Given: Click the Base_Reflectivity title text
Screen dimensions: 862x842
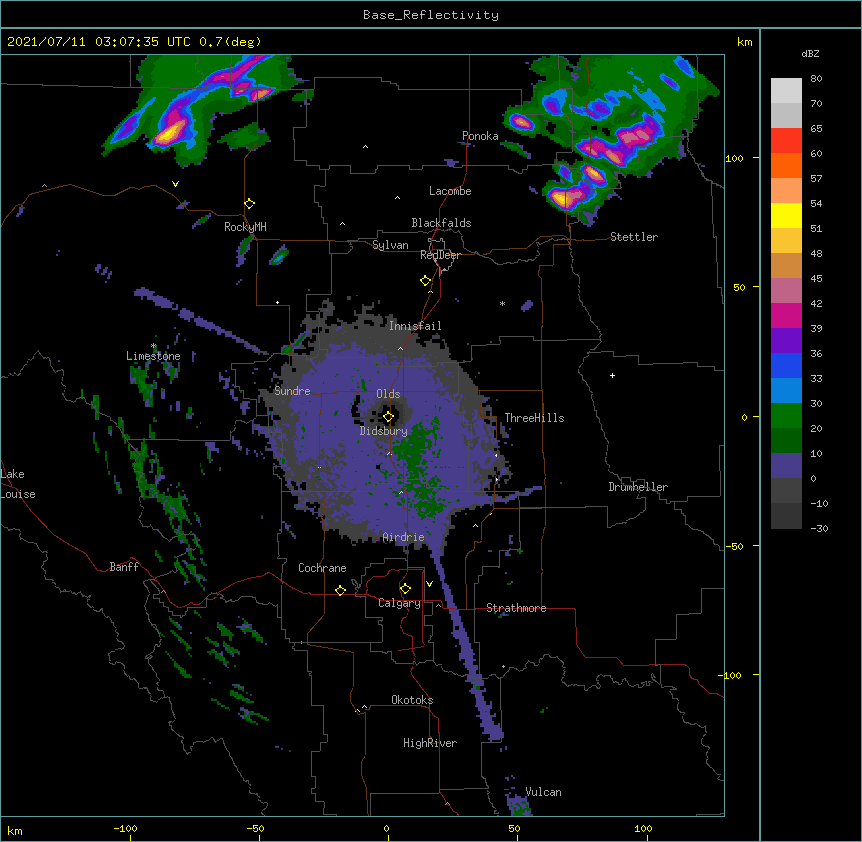Looking at the screenshot, I should pyautogui.click(x=431, y=15).
